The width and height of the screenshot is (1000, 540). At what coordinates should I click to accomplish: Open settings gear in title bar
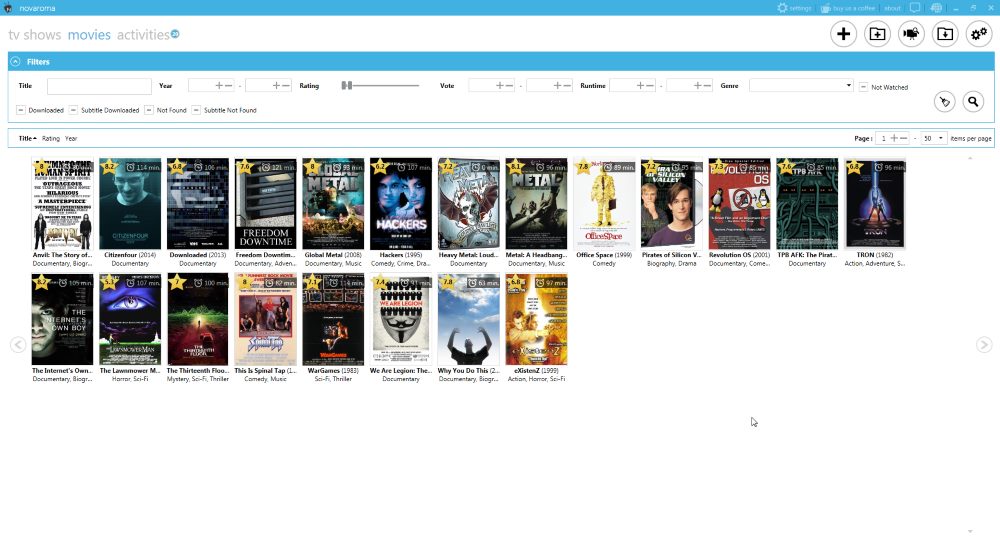[x=782, y=8]
